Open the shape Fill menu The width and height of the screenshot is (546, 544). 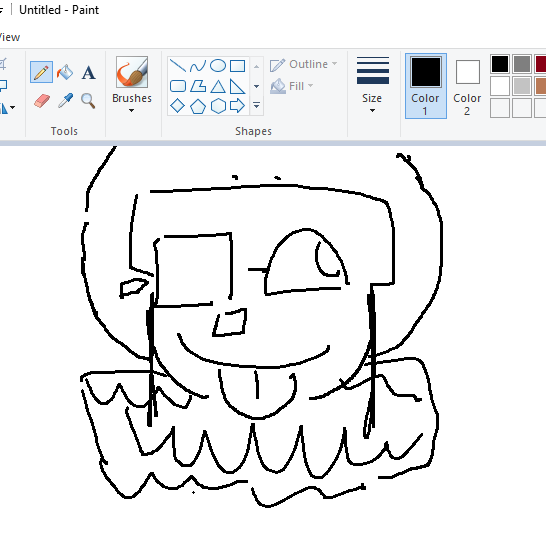tap(292, 86)
